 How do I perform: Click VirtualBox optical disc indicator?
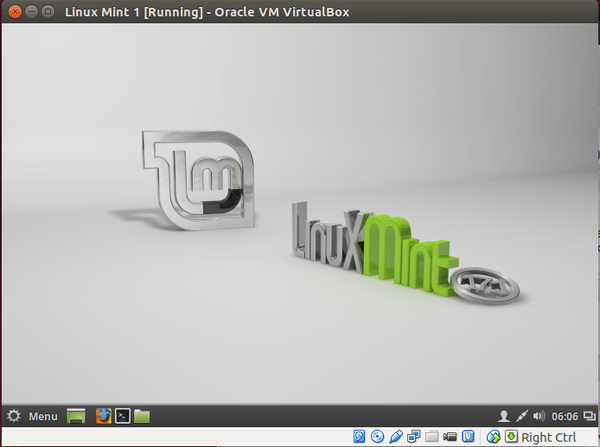tap(377, 437)
